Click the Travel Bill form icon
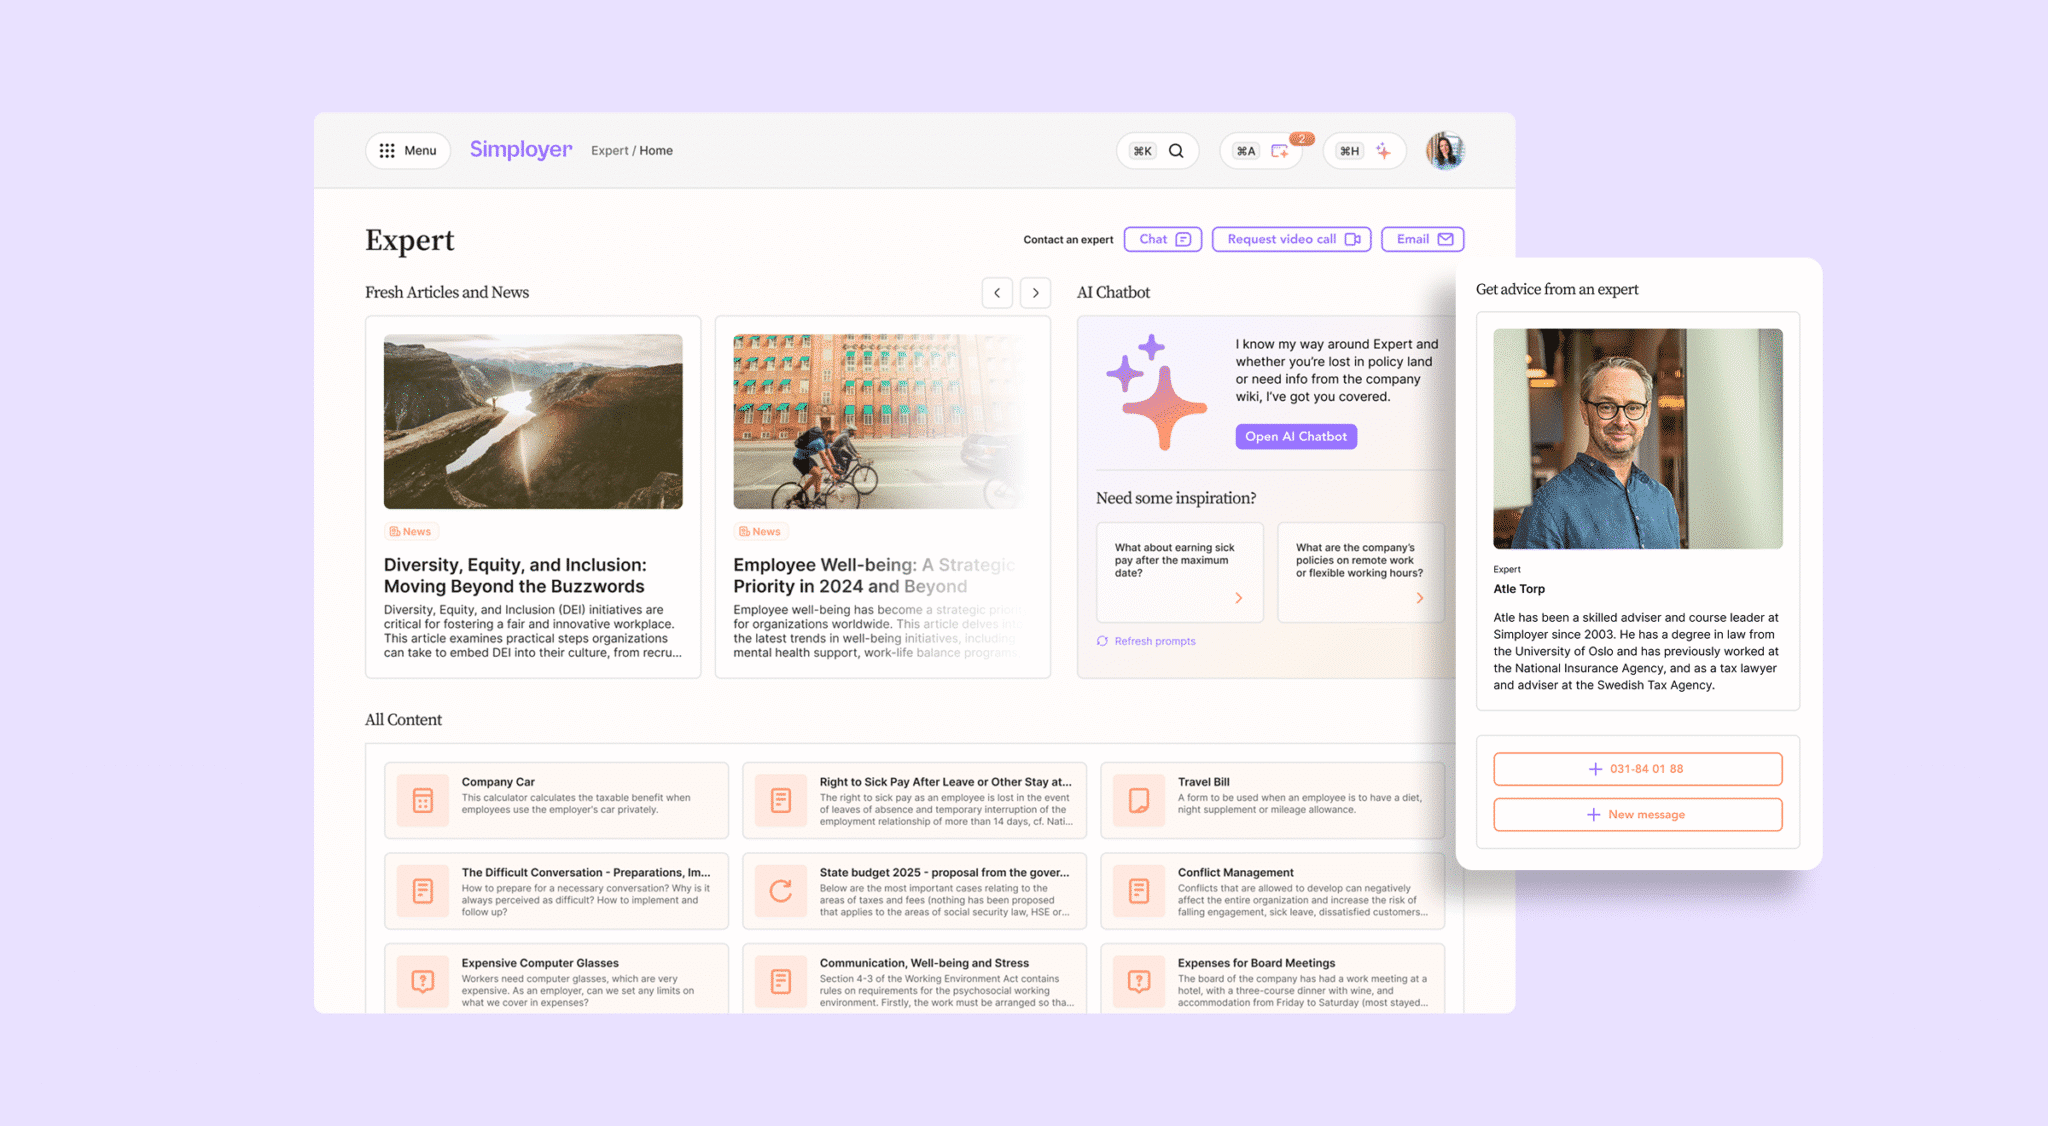This screenshot has width=2048, height=1126. click(1139, 800)
